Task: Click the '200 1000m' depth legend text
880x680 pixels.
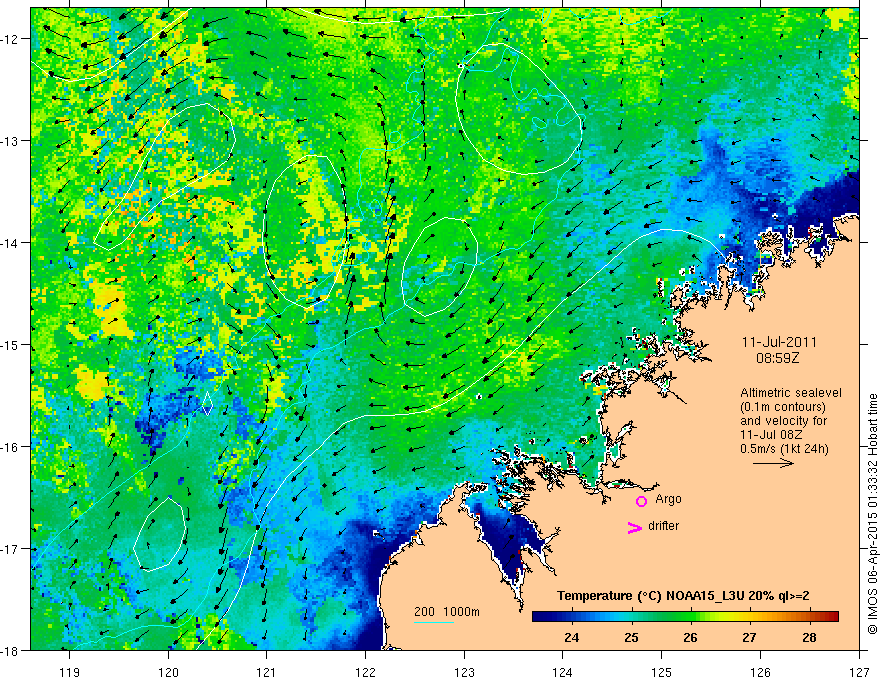Action: coord(447,612)
